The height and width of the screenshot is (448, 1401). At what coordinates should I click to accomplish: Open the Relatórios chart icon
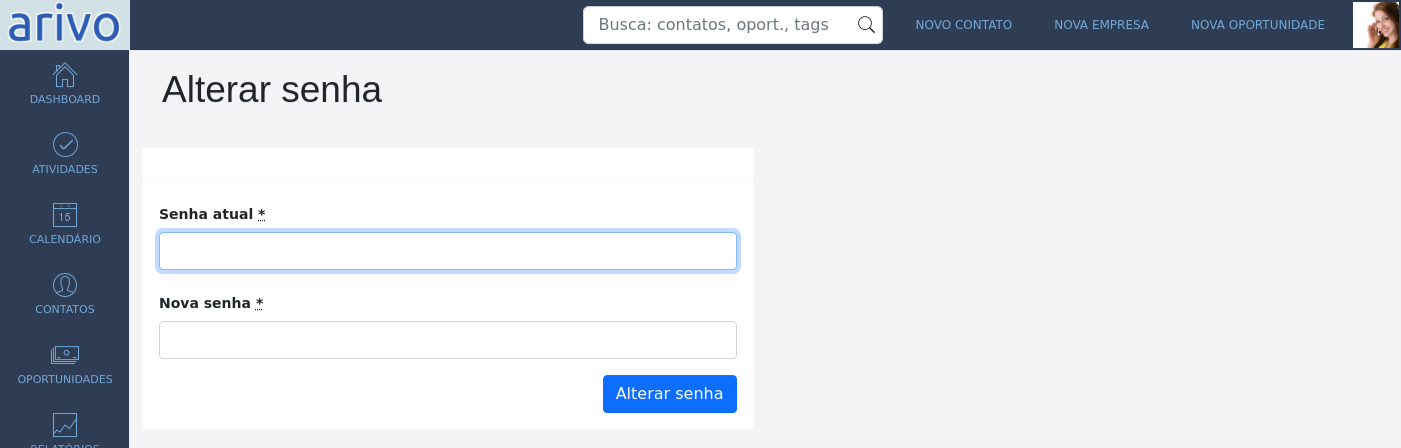(x=65, y=425)
